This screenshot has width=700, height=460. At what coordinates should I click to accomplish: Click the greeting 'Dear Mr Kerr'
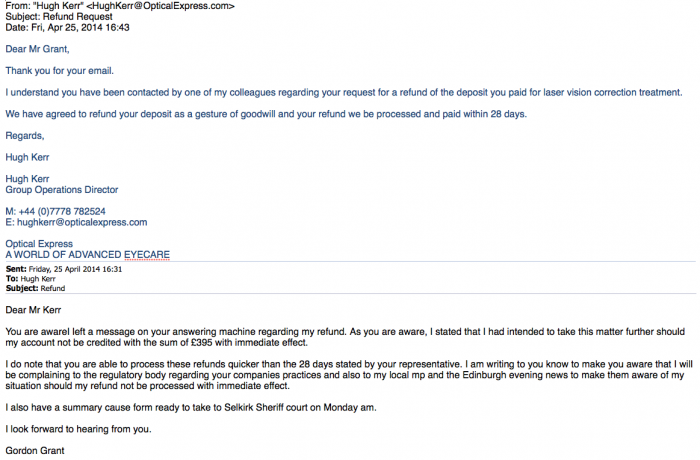pos(33,310)
